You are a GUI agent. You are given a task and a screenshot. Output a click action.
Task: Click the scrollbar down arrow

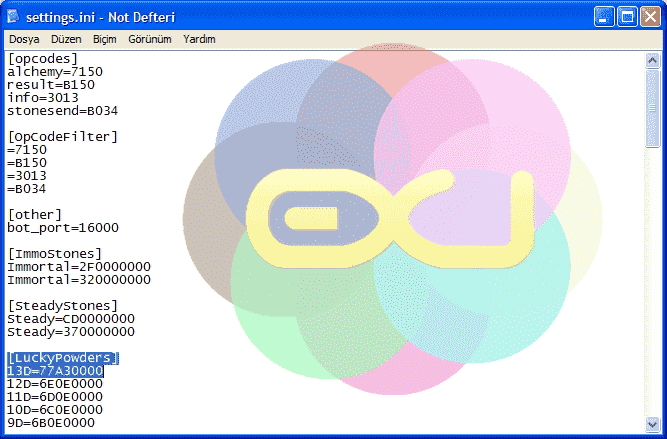point(652,424)
